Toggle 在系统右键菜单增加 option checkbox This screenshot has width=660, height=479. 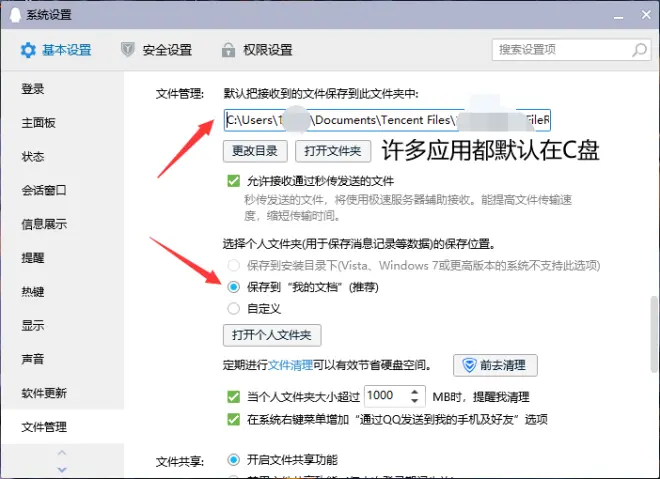(x=234, y=419)
